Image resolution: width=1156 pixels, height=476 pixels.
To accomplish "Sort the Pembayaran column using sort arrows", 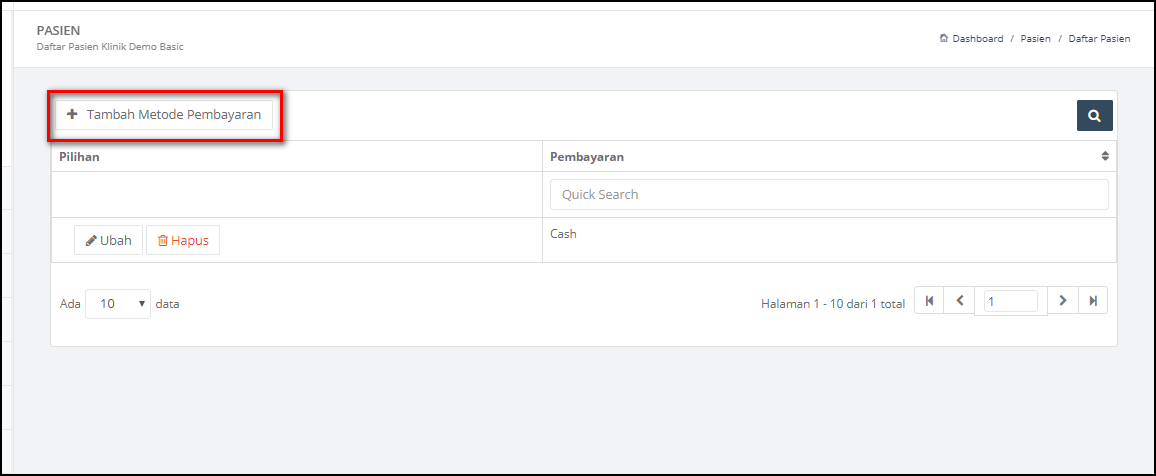I will (x=1105, y=156).
